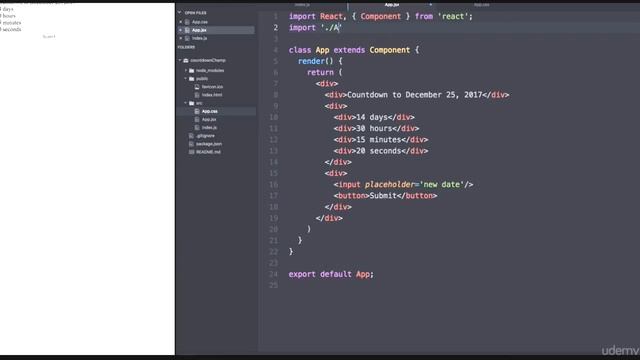Viewport: 640px width, 360px height.
Task: Click the '30 hours' text in code
Action: coord(374,129)
